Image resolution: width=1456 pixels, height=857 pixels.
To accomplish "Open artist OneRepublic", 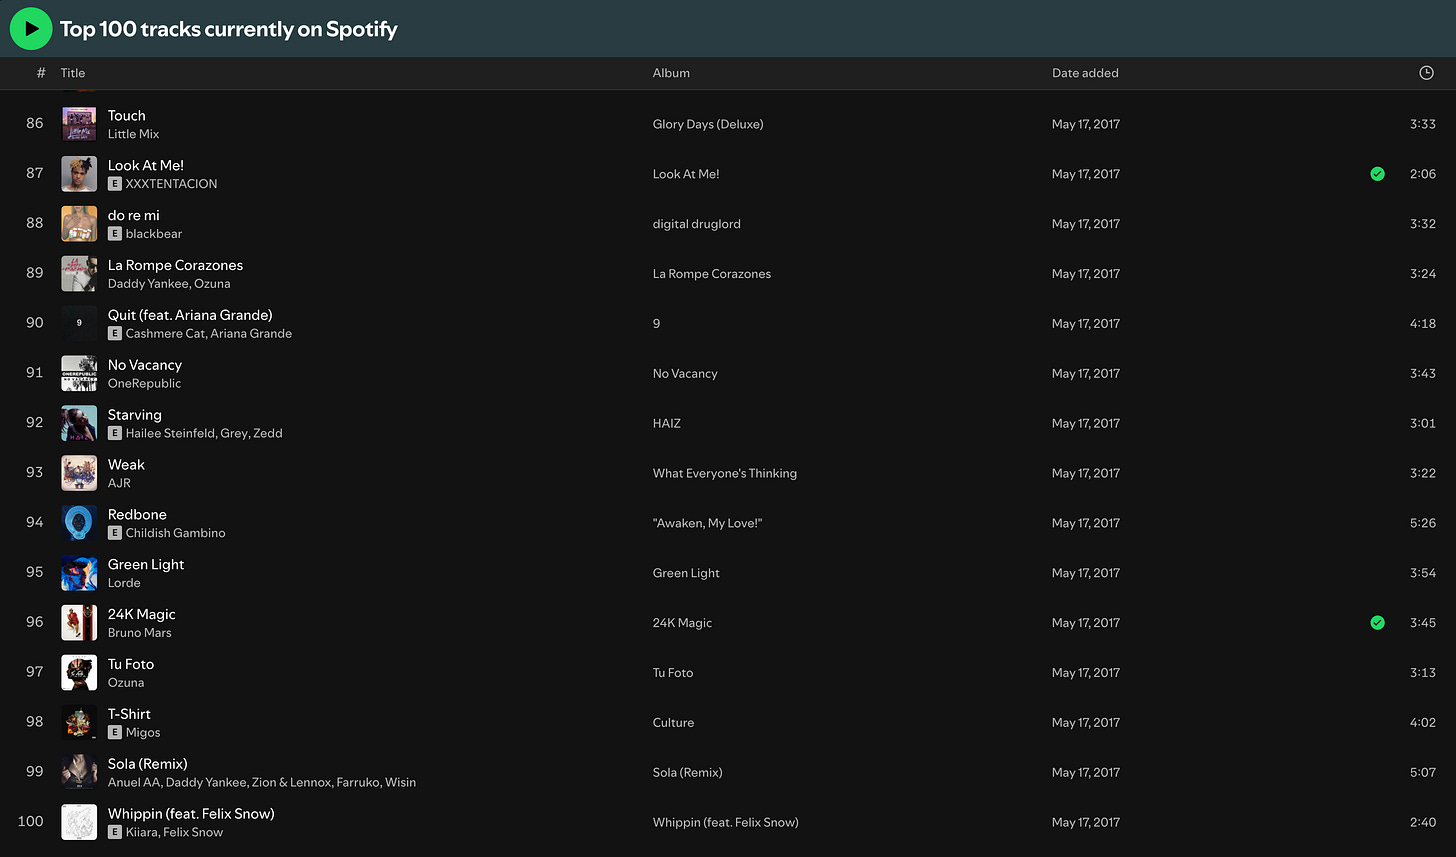I will coord(144,383).
